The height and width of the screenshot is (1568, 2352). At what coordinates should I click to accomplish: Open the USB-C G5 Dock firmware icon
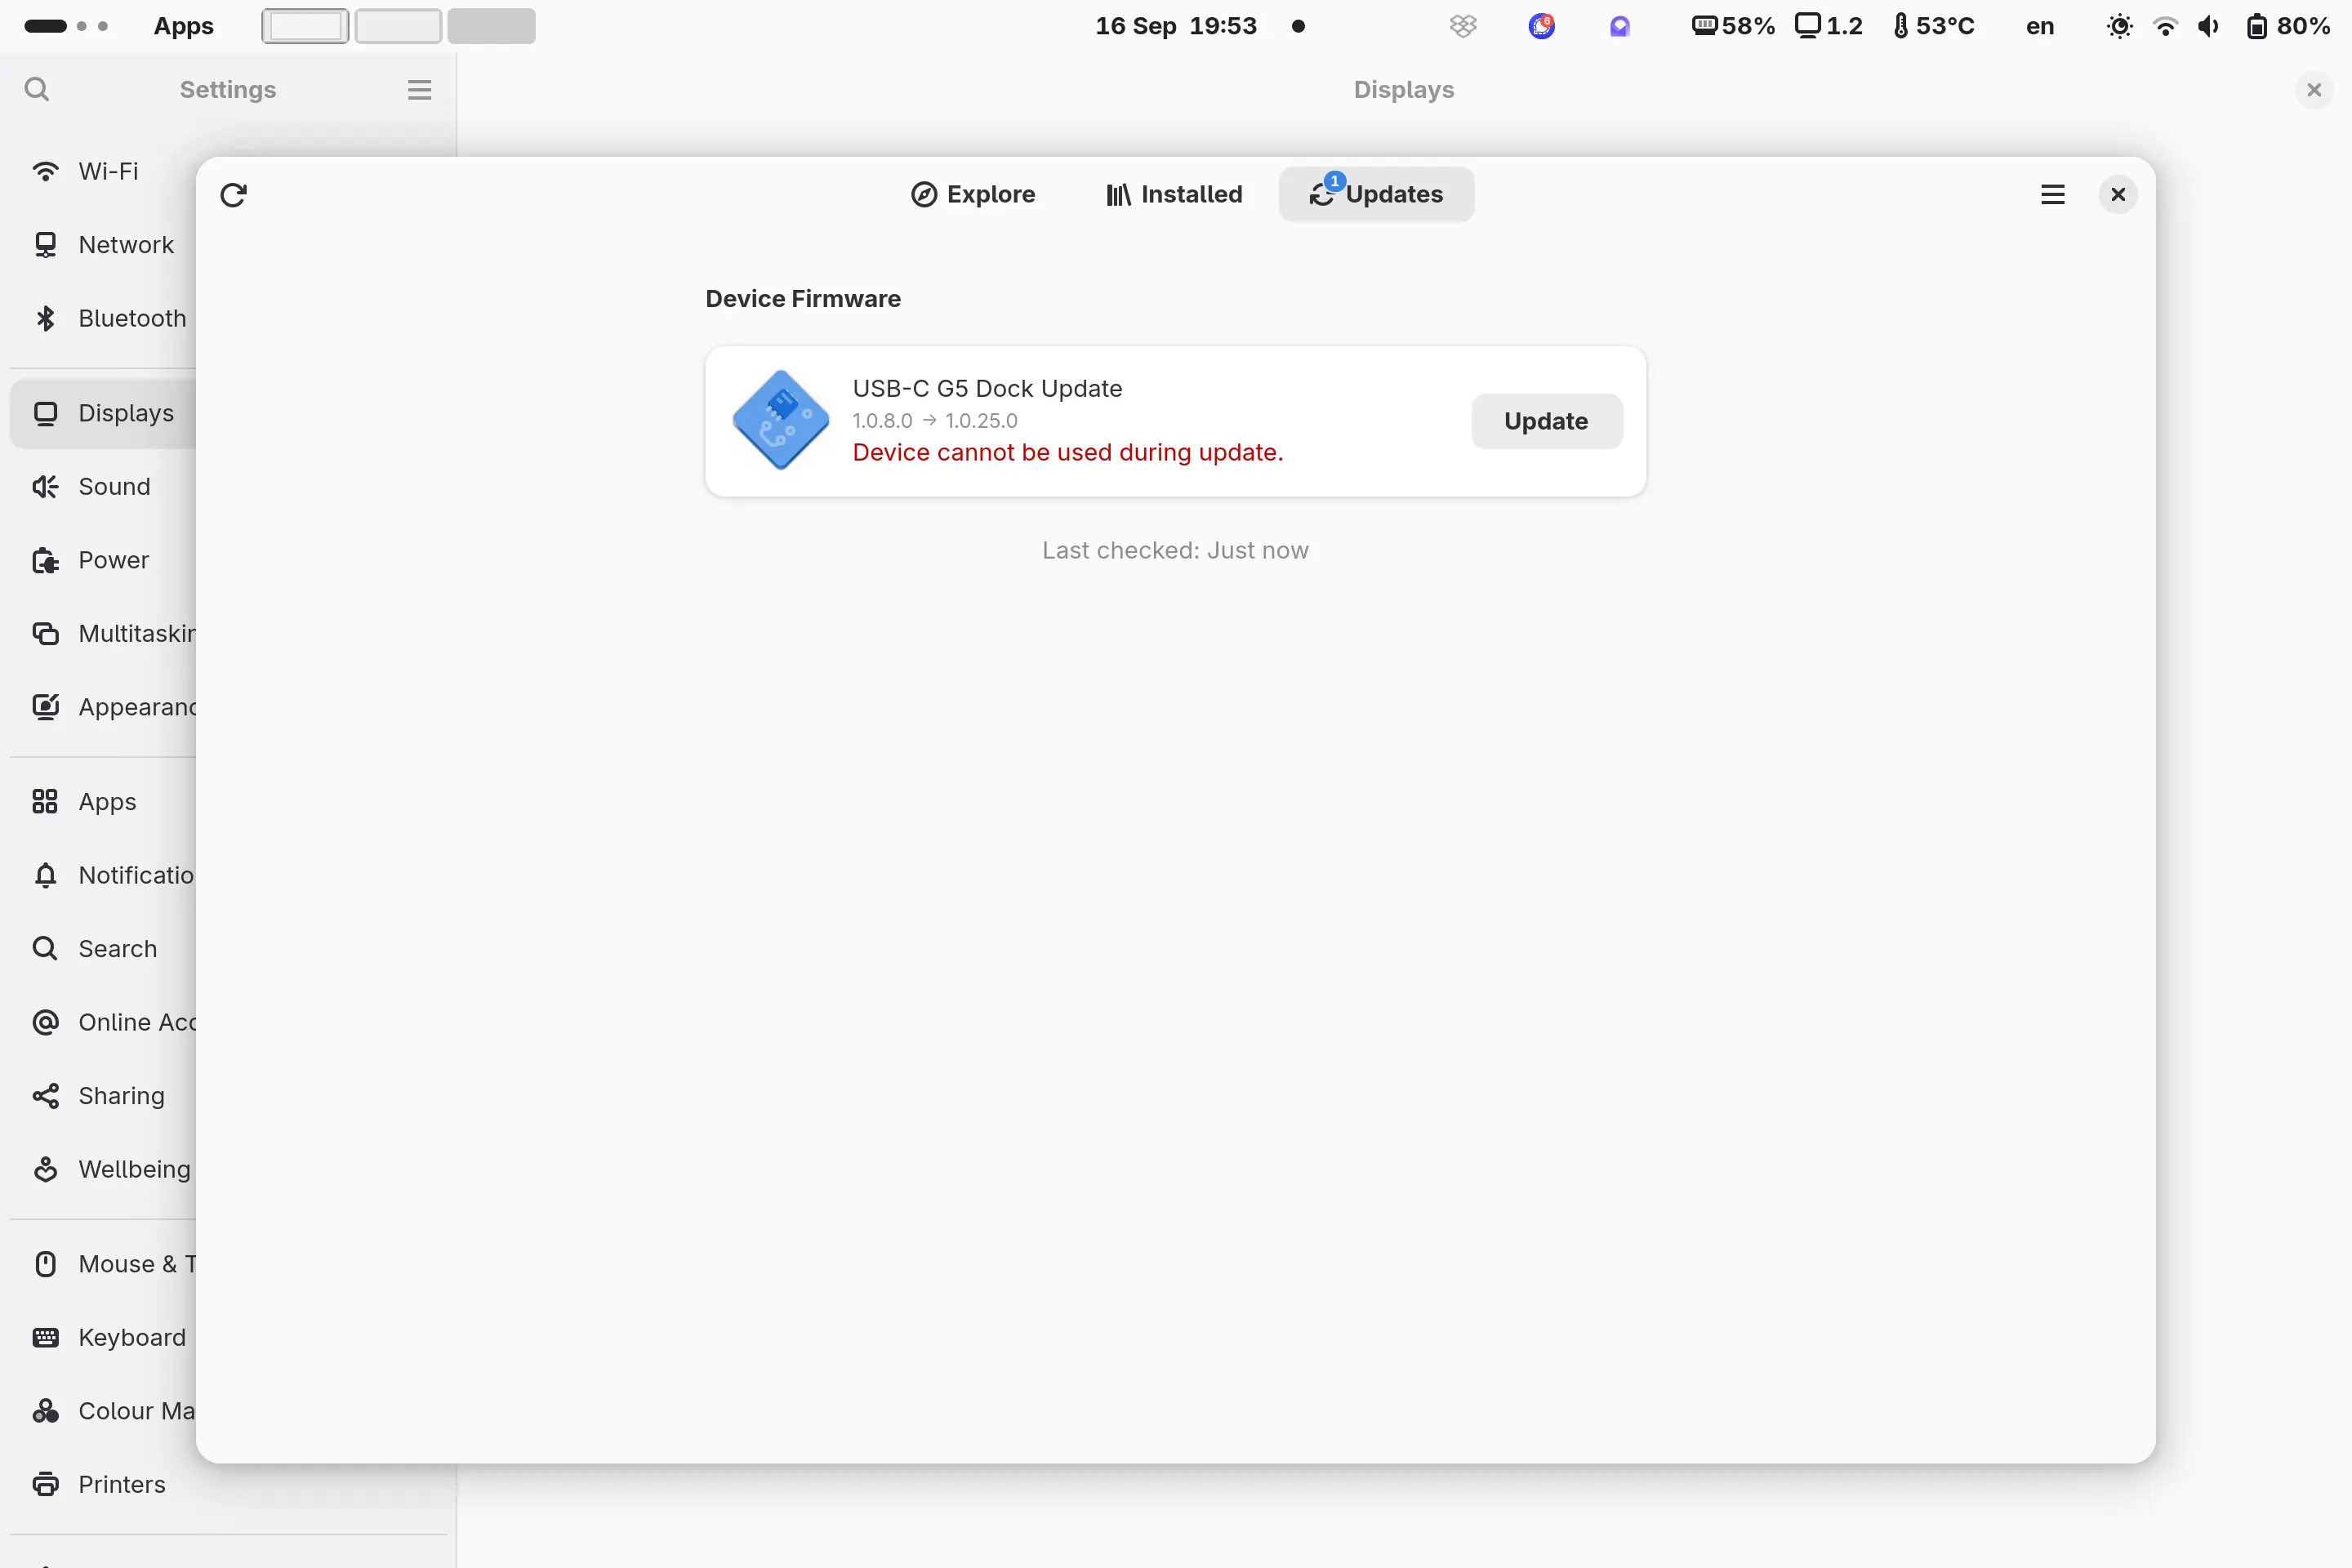coord(781,420)
